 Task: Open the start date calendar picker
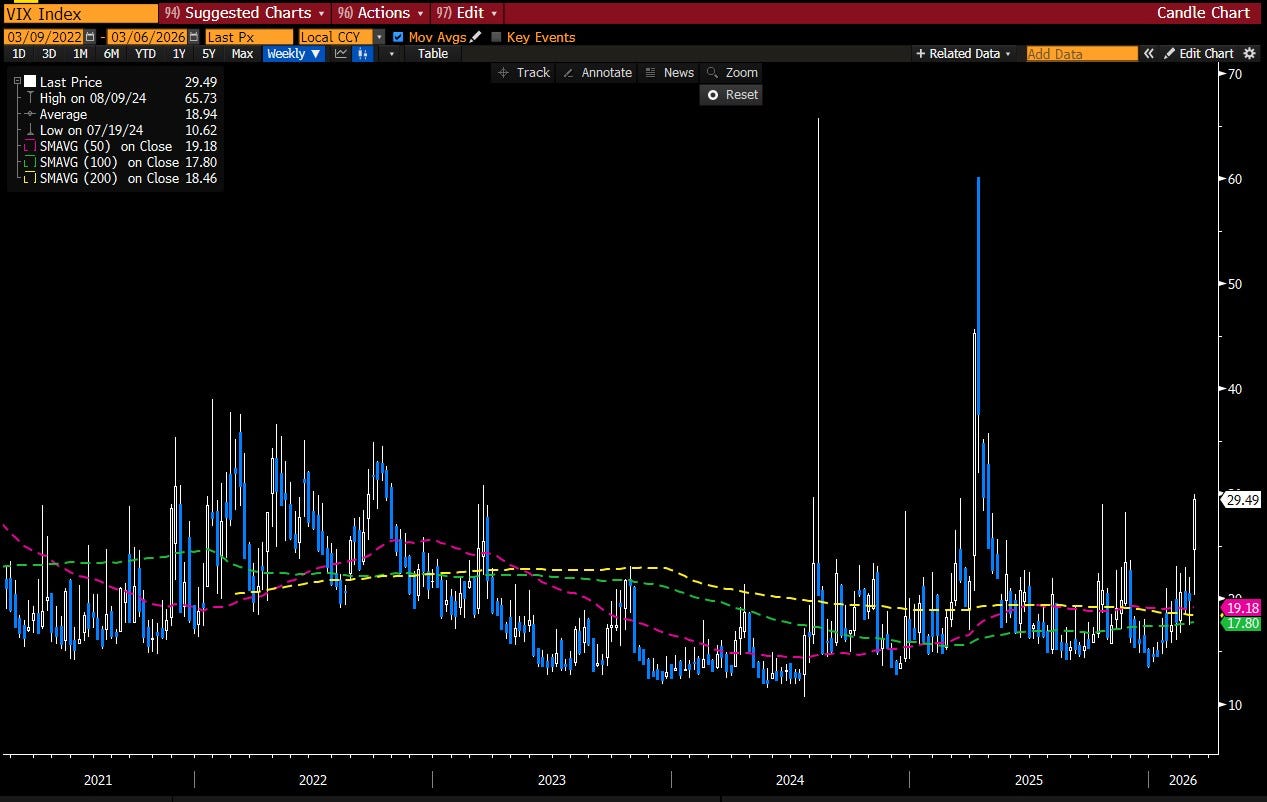(90, 37)
